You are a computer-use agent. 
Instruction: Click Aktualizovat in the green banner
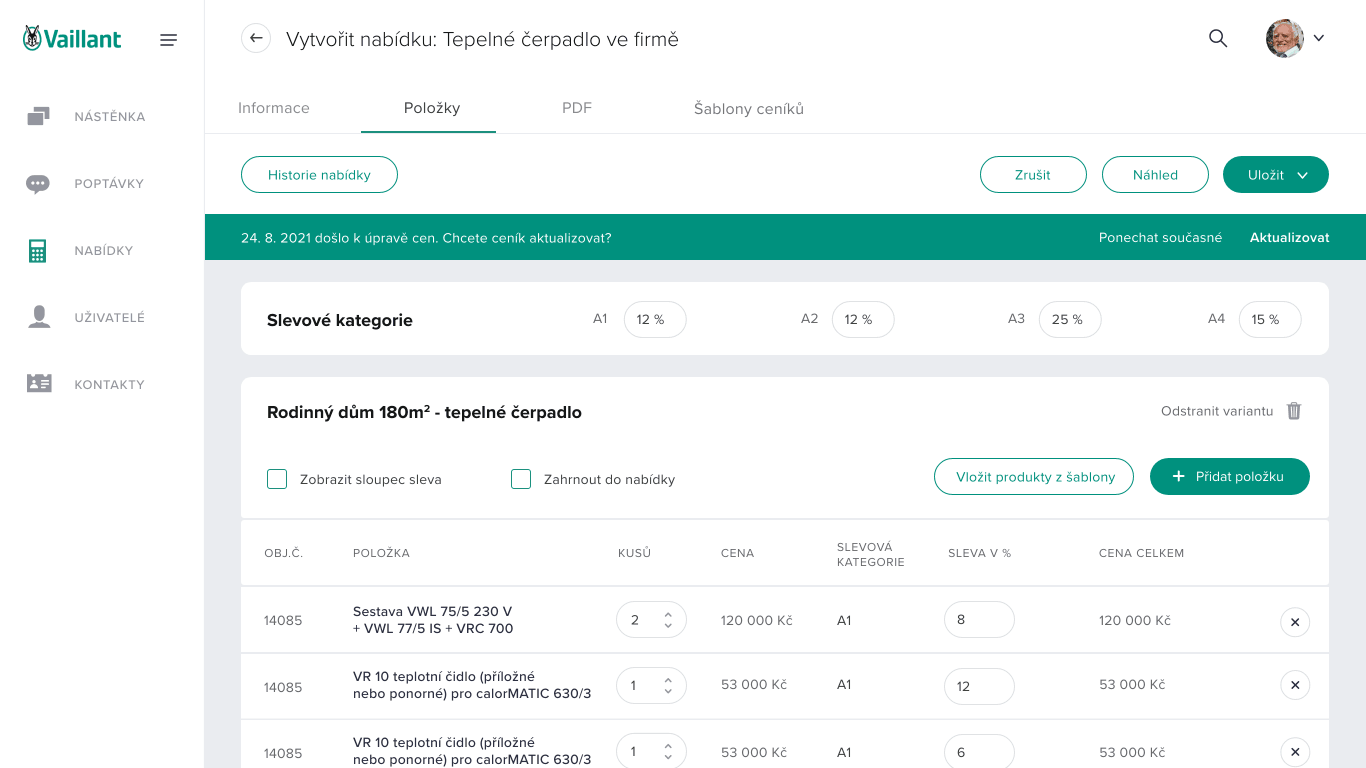click(1289, 238)
